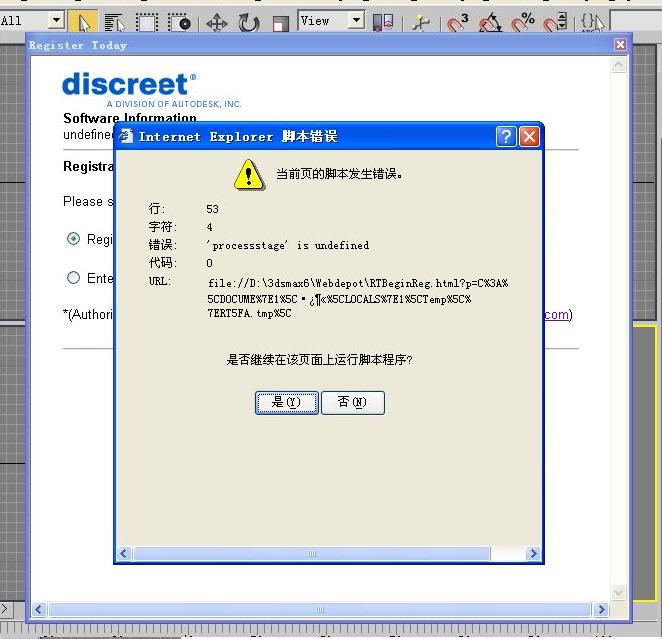Toggle Select and Manipulate tool
This screenshot has height=639, width=662.
(x=420, y=22)
